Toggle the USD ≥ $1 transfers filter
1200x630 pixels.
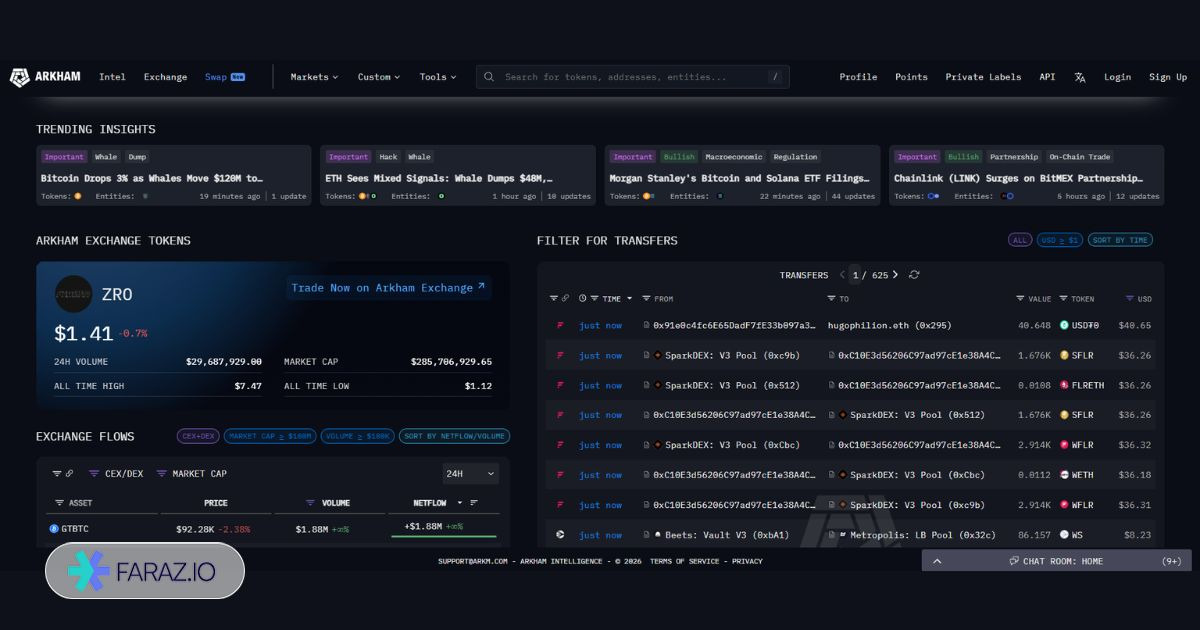tap(1060, 240)
